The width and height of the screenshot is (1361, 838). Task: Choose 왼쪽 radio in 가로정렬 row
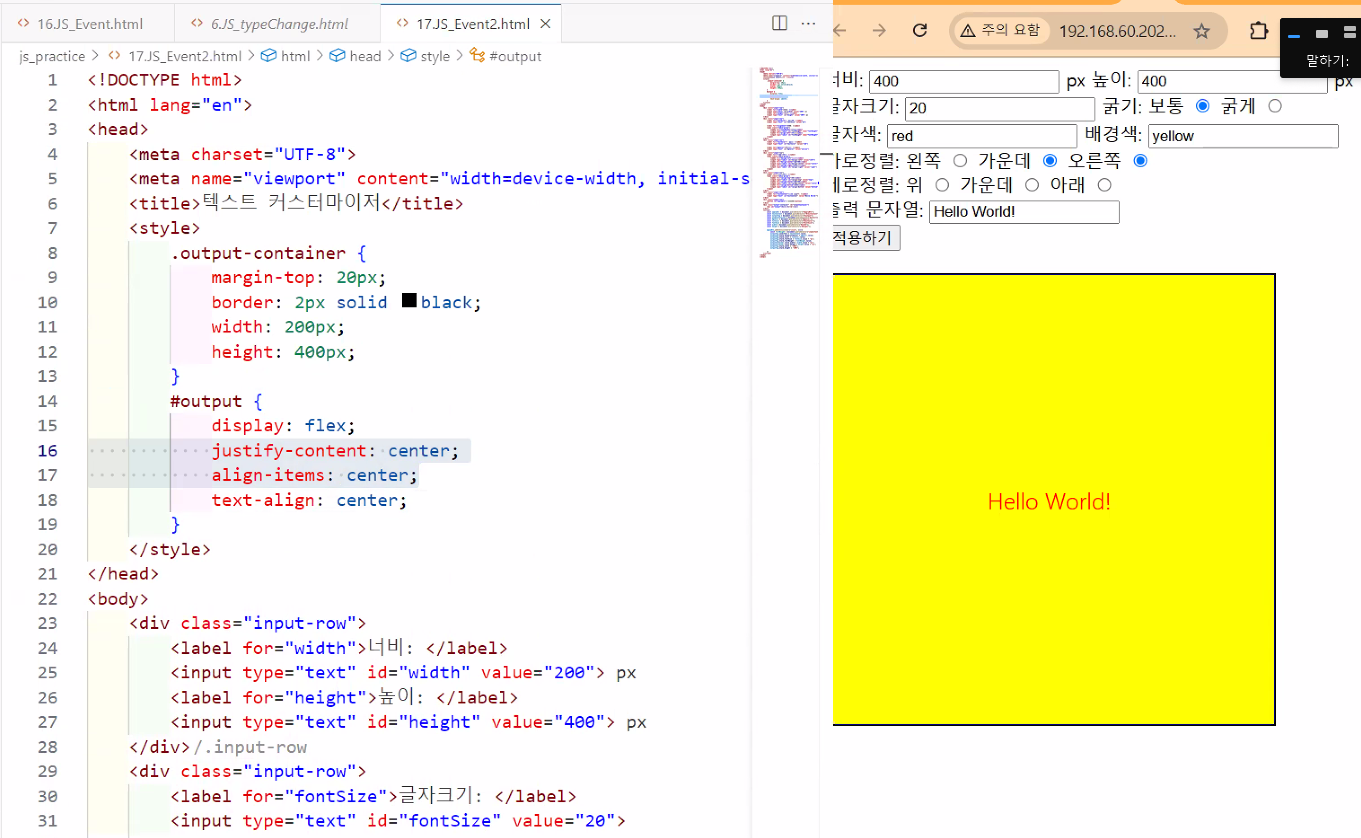coord(960,160)
